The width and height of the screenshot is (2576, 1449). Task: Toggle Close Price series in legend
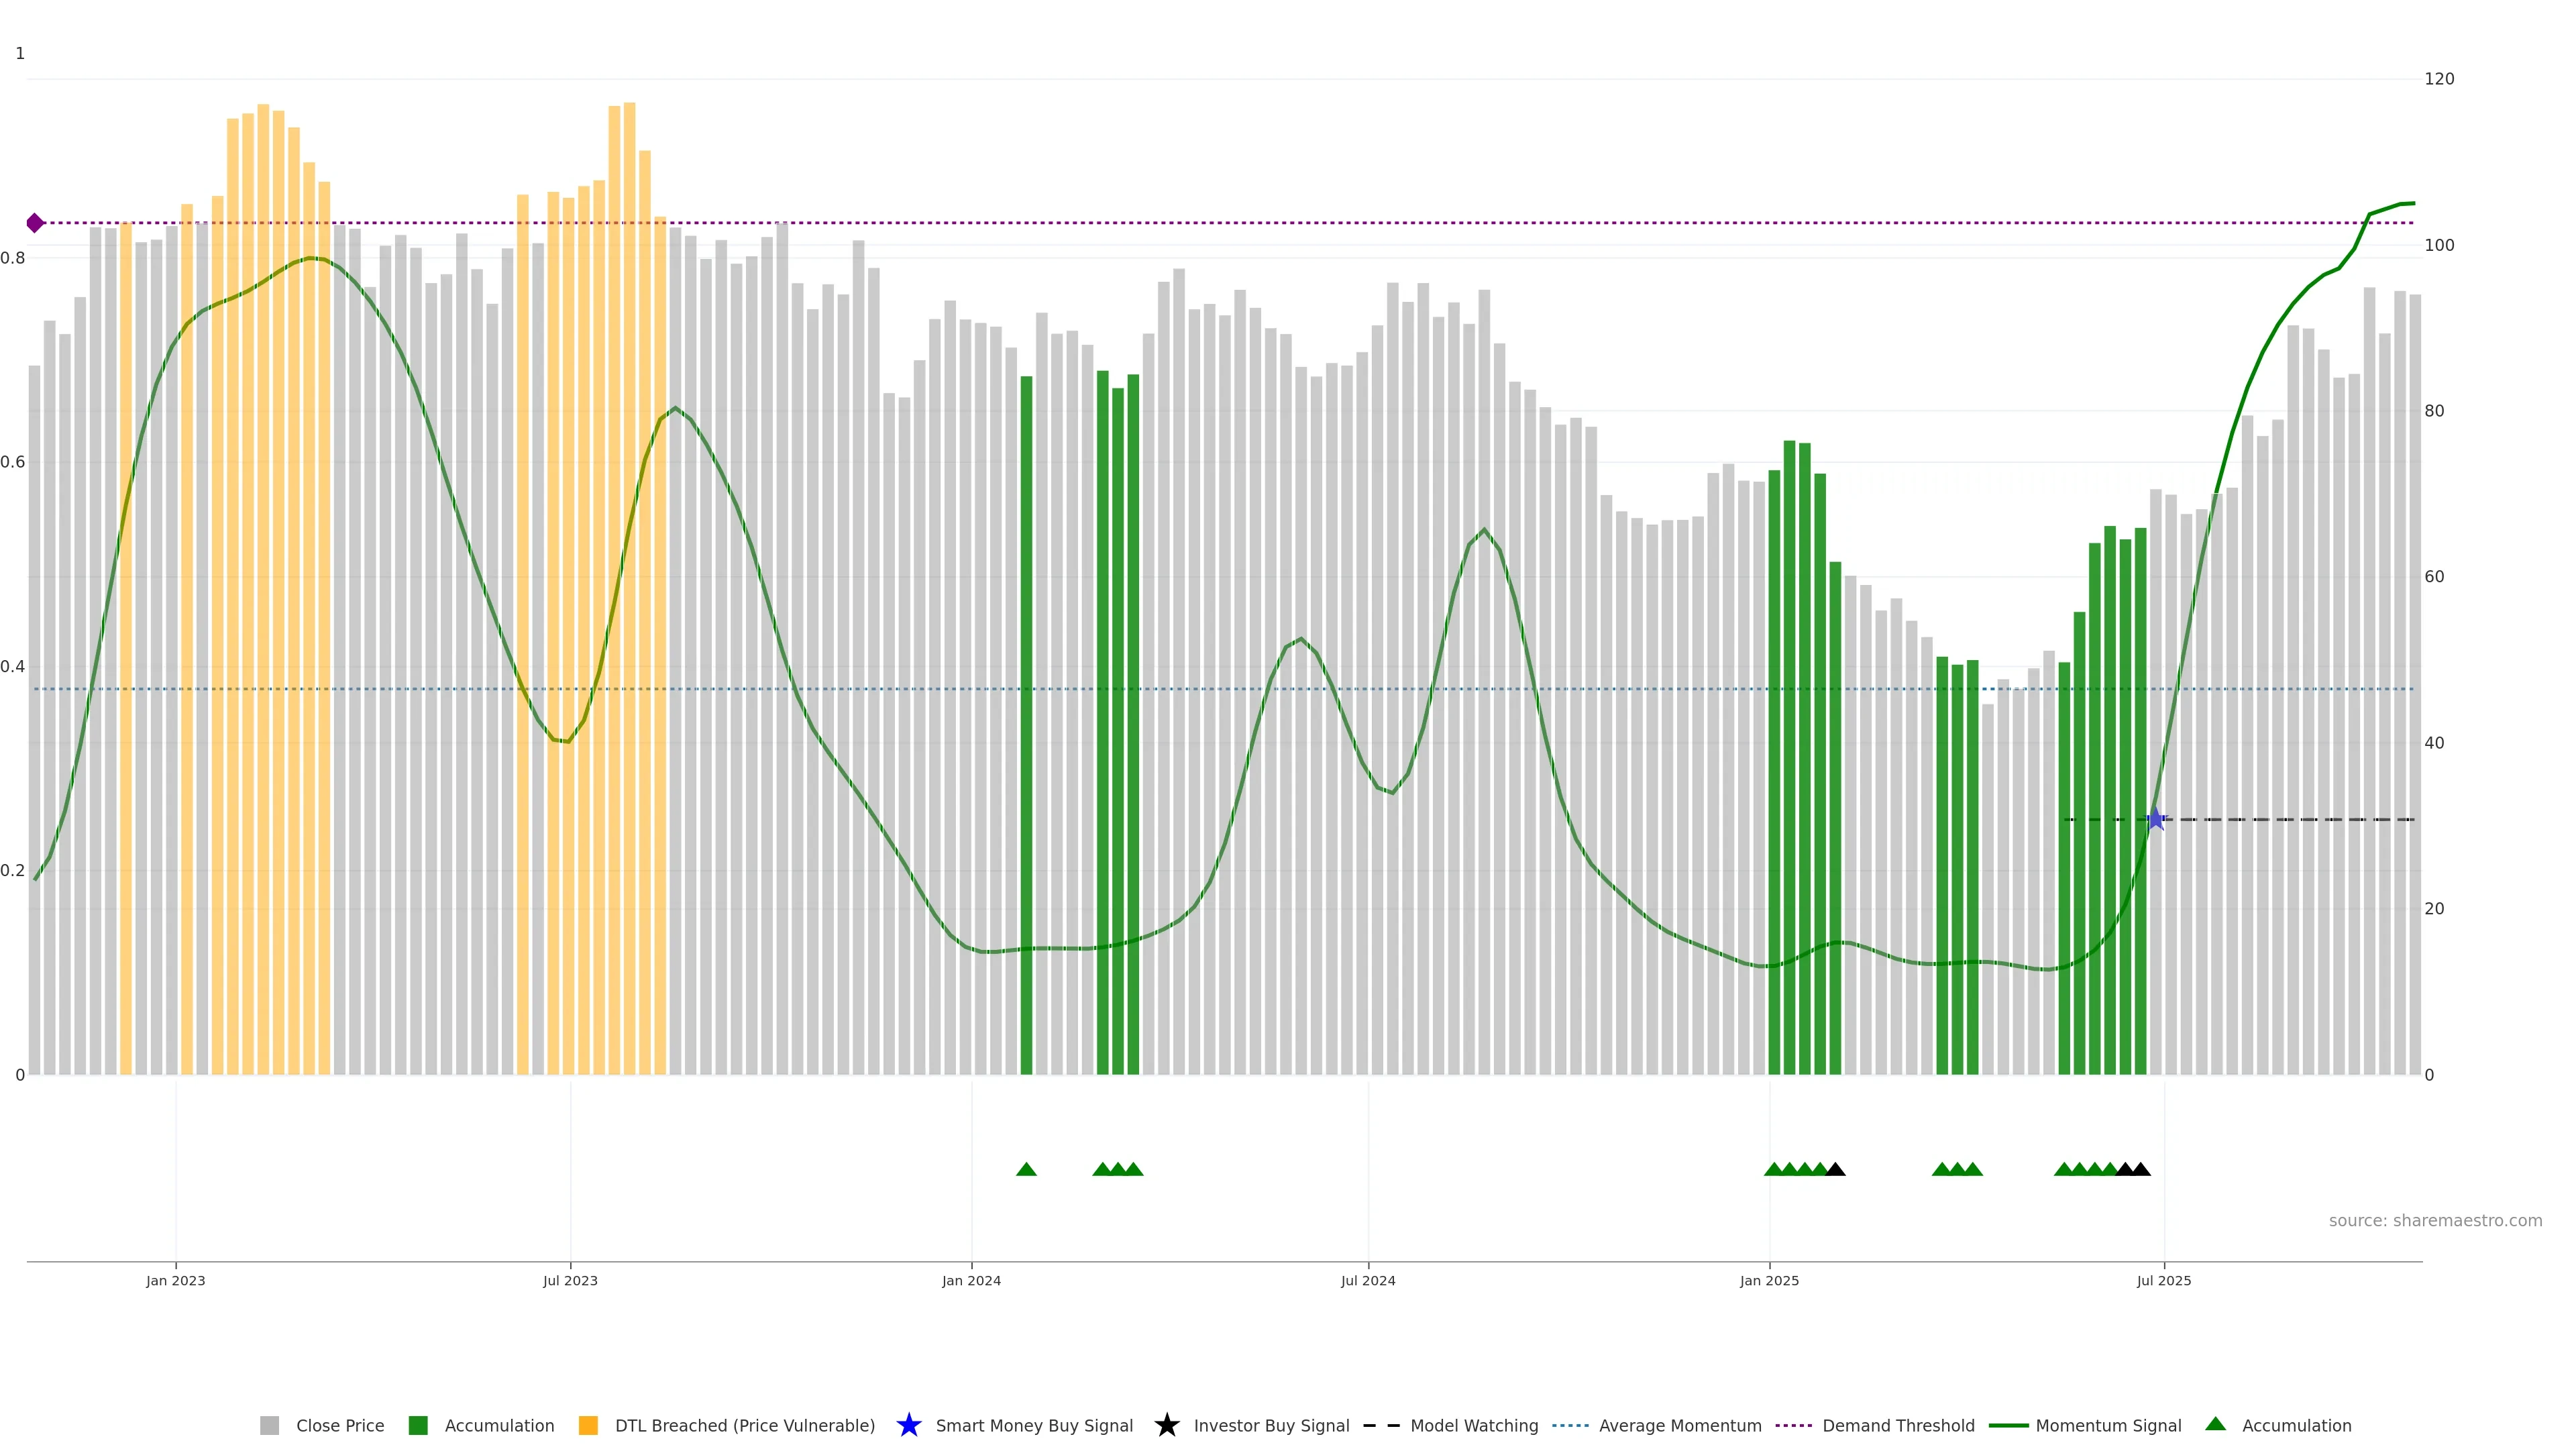coord(340,1425)
